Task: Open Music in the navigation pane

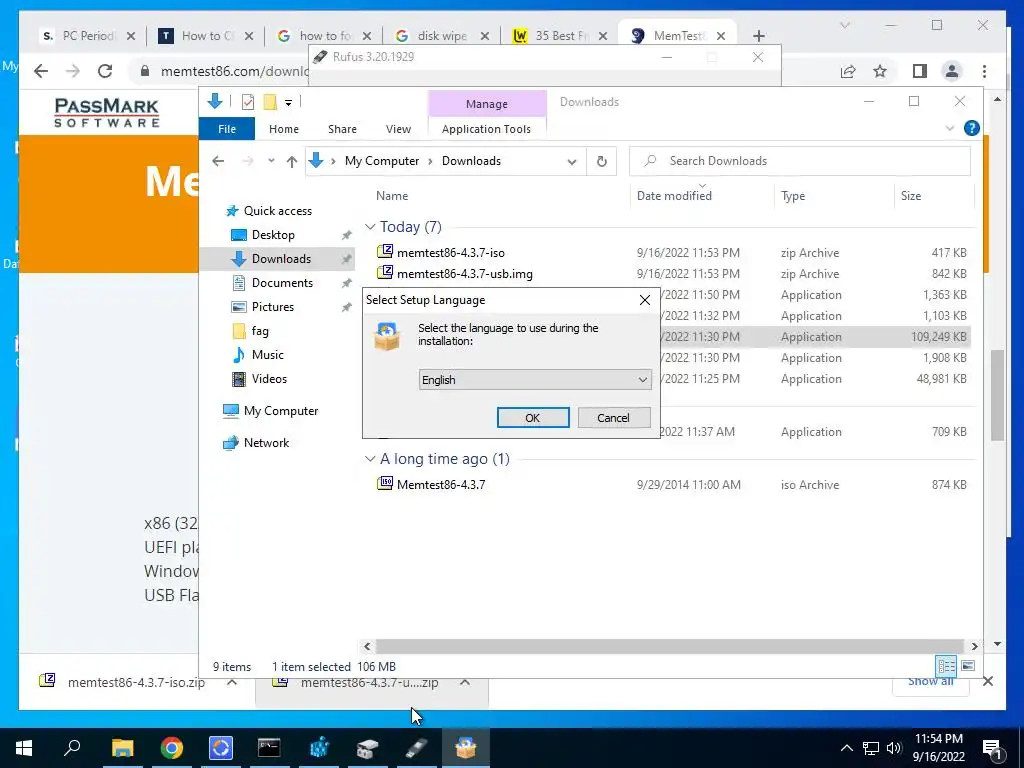Action: 268,355
